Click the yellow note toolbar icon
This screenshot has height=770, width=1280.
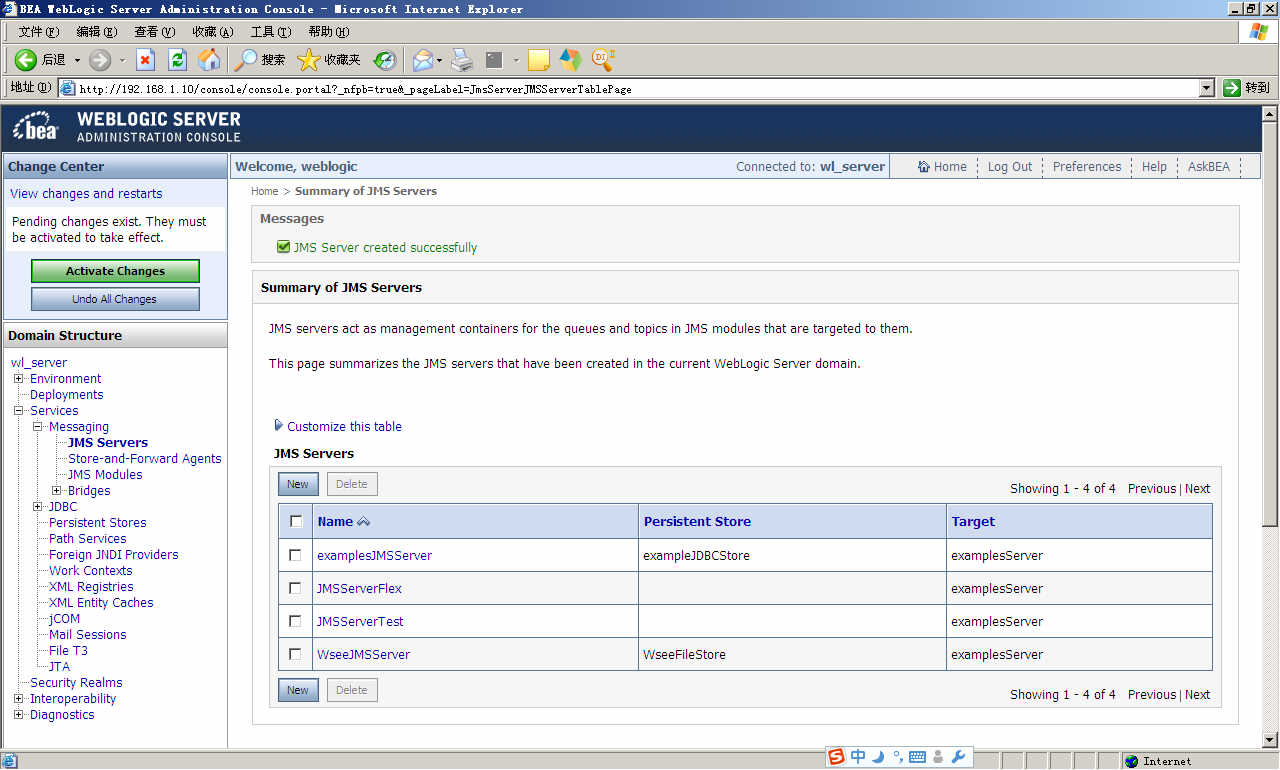539,60
